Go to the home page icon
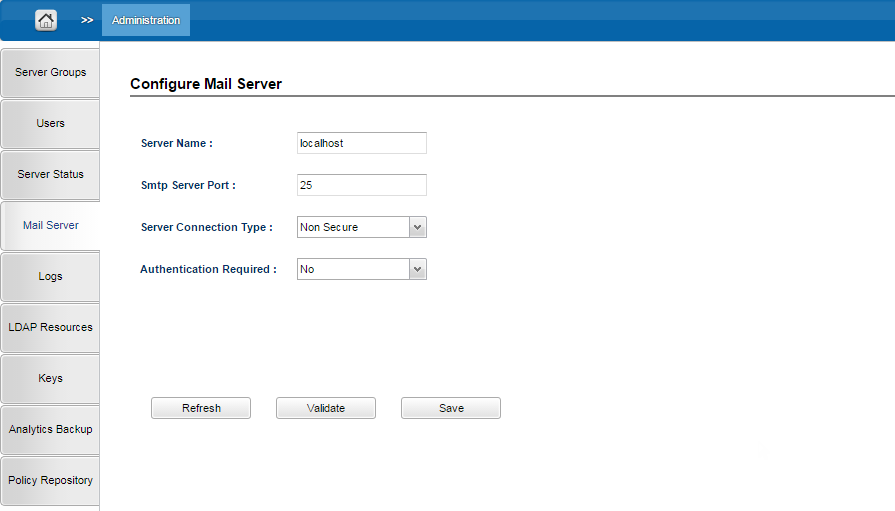The width and height of the screenshot is (895, 511). [x=46, y=21]
